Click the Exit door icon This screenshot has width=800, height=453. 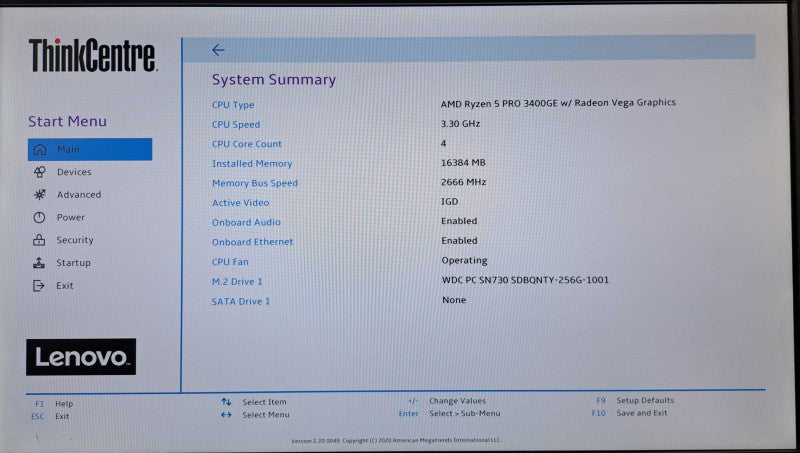click(39, 286)
